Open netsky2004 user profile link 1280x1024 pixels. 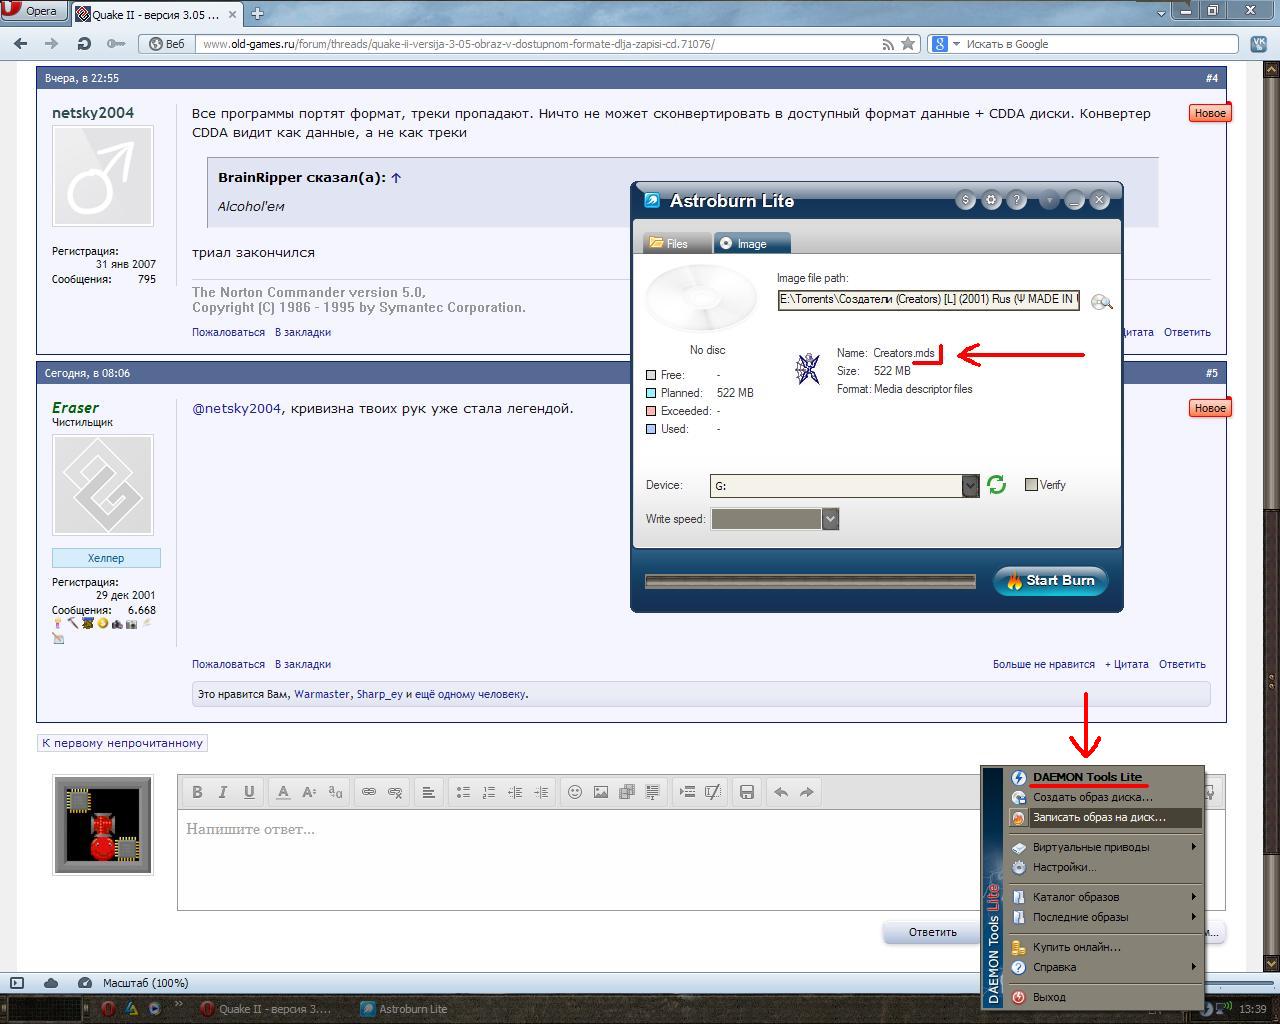(93, 113)
